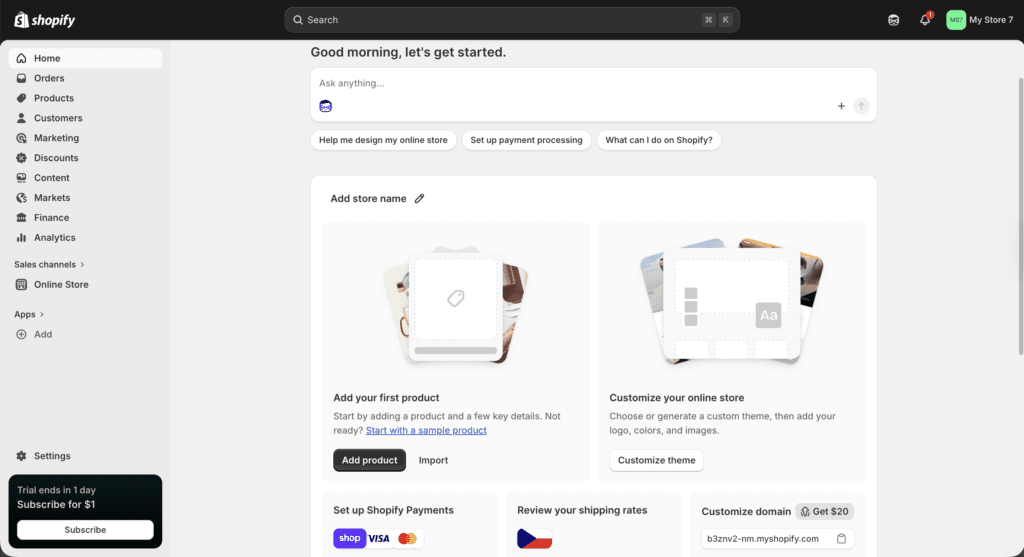Choose What can I do on Shopify? suggestion
Image resolution: width=1024 pixels, height=557 pixels.
click(x=659, y=140)
